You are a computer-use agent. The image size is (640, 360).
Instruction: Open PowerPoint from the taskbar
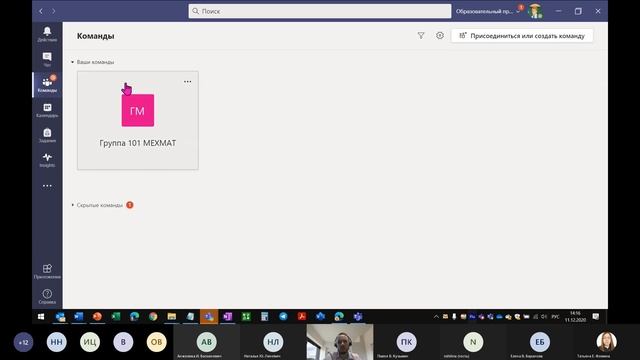[97, 317]
